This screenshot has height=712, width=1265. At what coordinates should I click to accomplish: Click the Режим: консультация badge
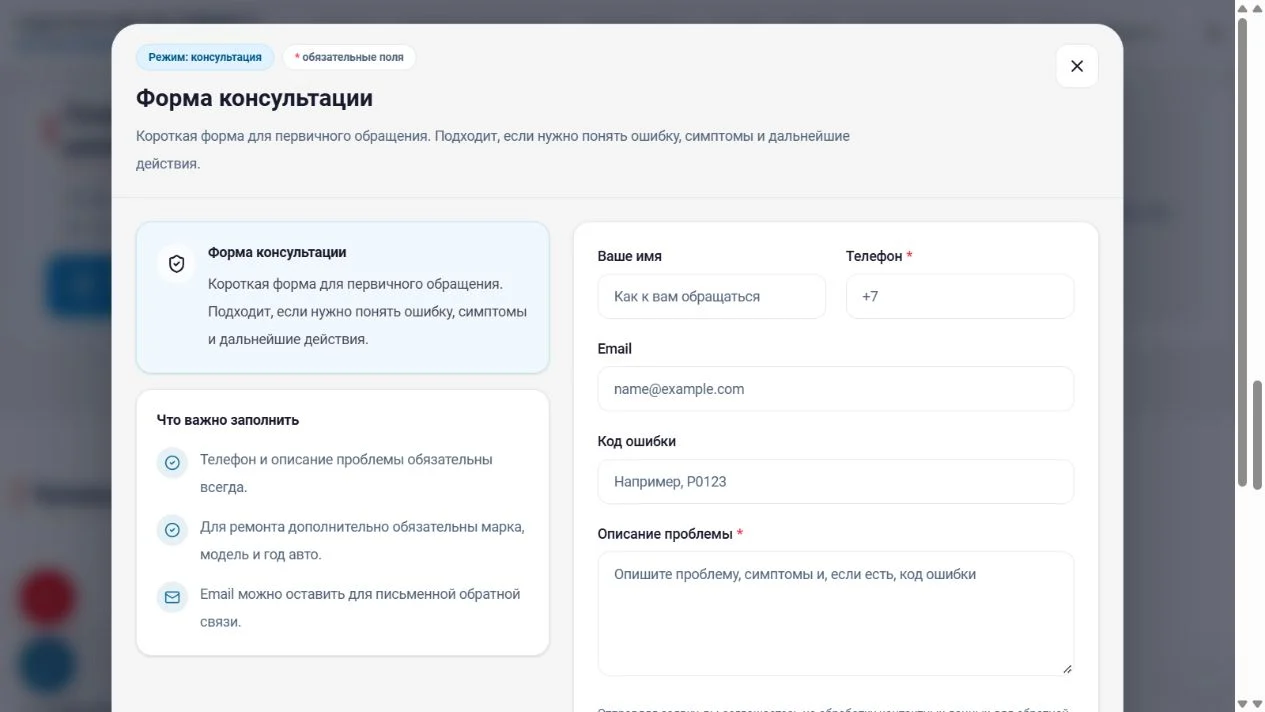(205, 57)
